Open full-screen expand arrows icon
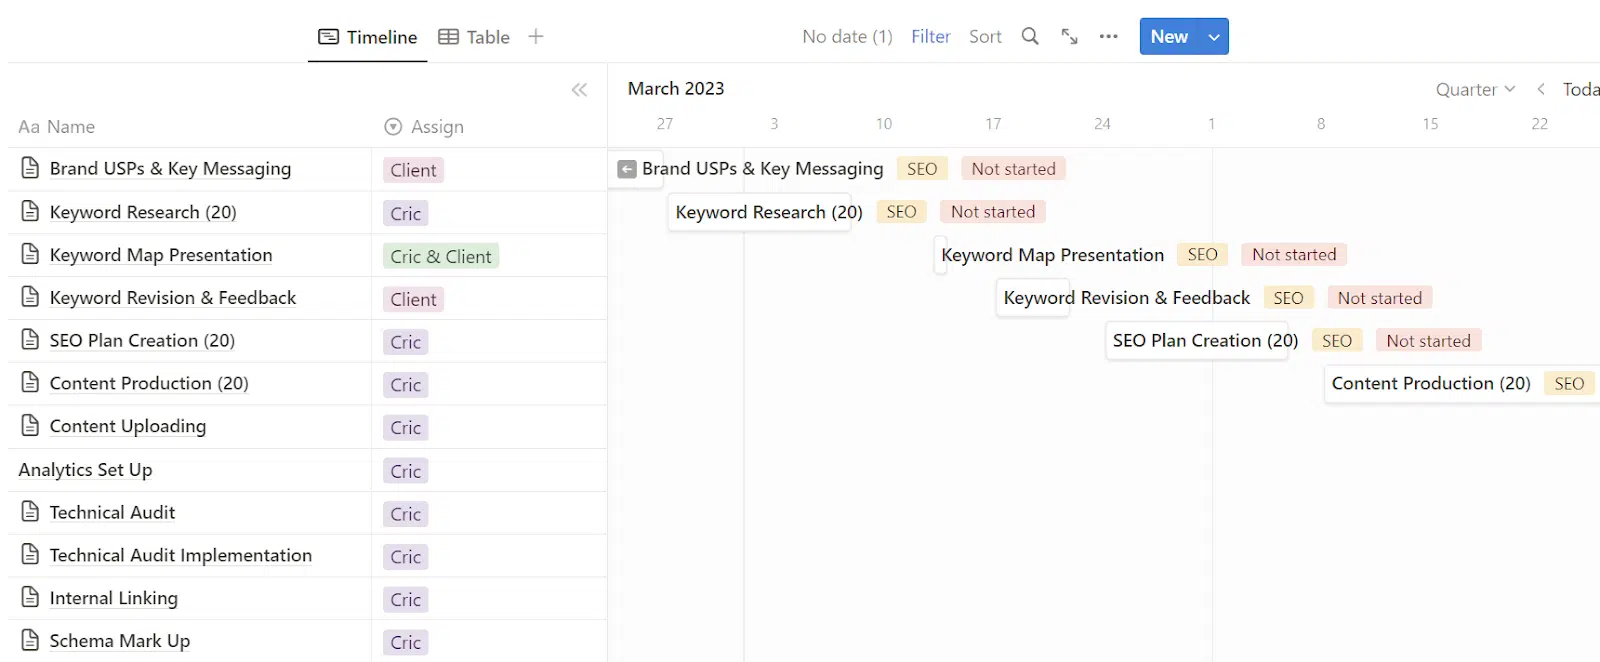1600x662 pixels. (1069, 37)
